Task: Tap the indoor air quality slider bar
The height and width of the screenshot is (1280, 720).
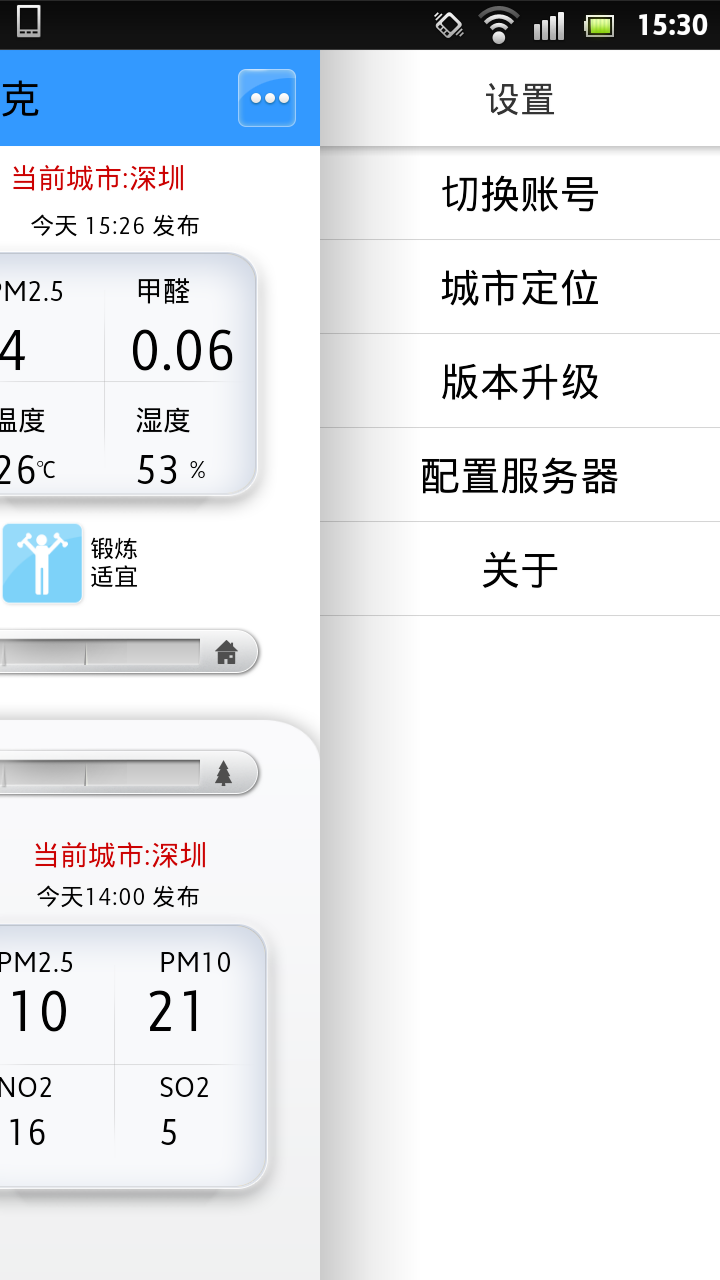Action: (128, 652)
